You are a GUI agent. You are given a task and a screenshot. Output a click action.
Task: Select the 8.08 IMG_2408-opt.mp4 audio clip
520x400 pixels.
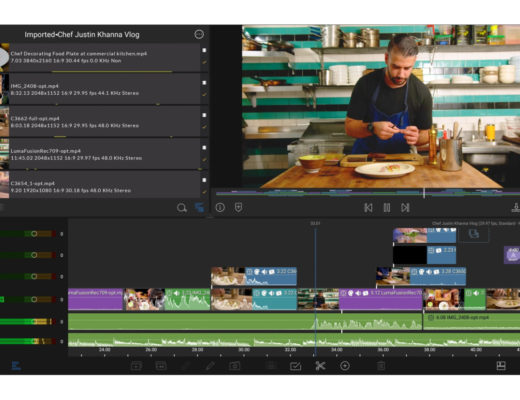[471, 322]
